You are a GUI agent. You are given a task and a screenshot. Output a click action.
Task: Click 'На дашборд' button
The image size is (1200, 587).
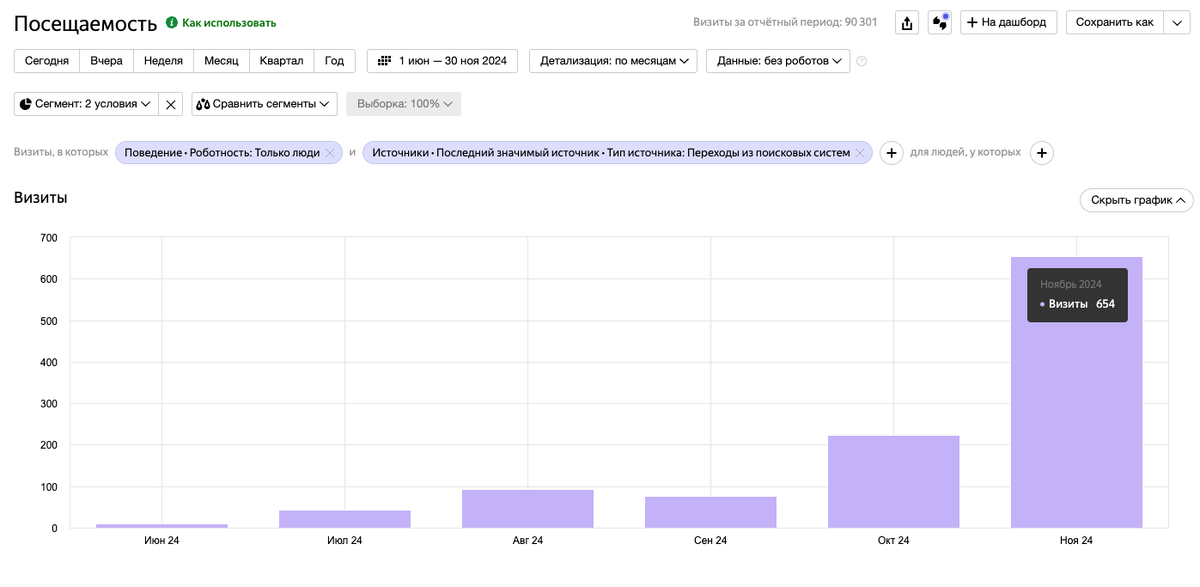[1008, 22]
